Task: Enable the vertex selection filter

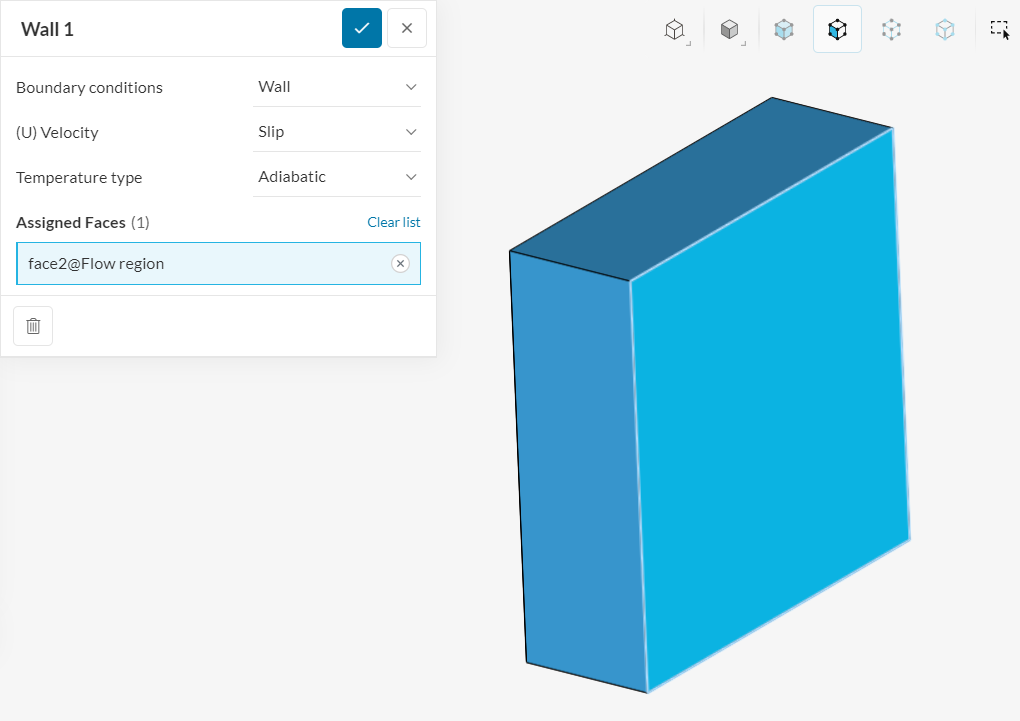Action: tap(944, 29)
